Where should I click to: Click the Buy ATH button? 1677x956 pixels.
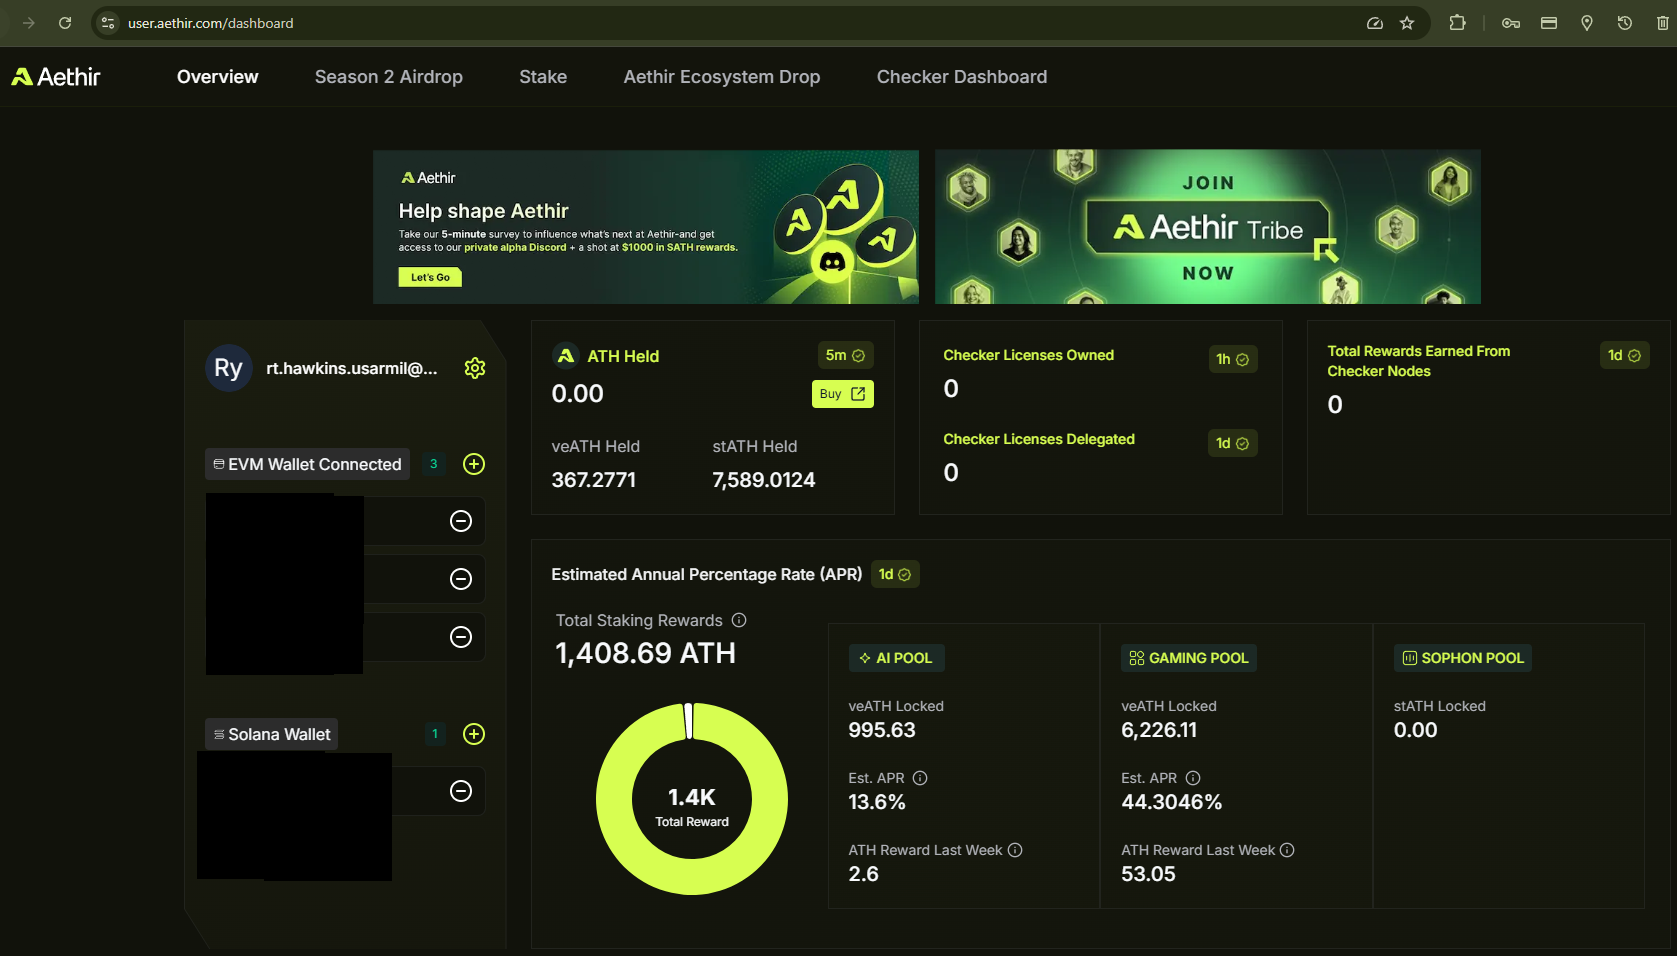click(x=842, y=394)
